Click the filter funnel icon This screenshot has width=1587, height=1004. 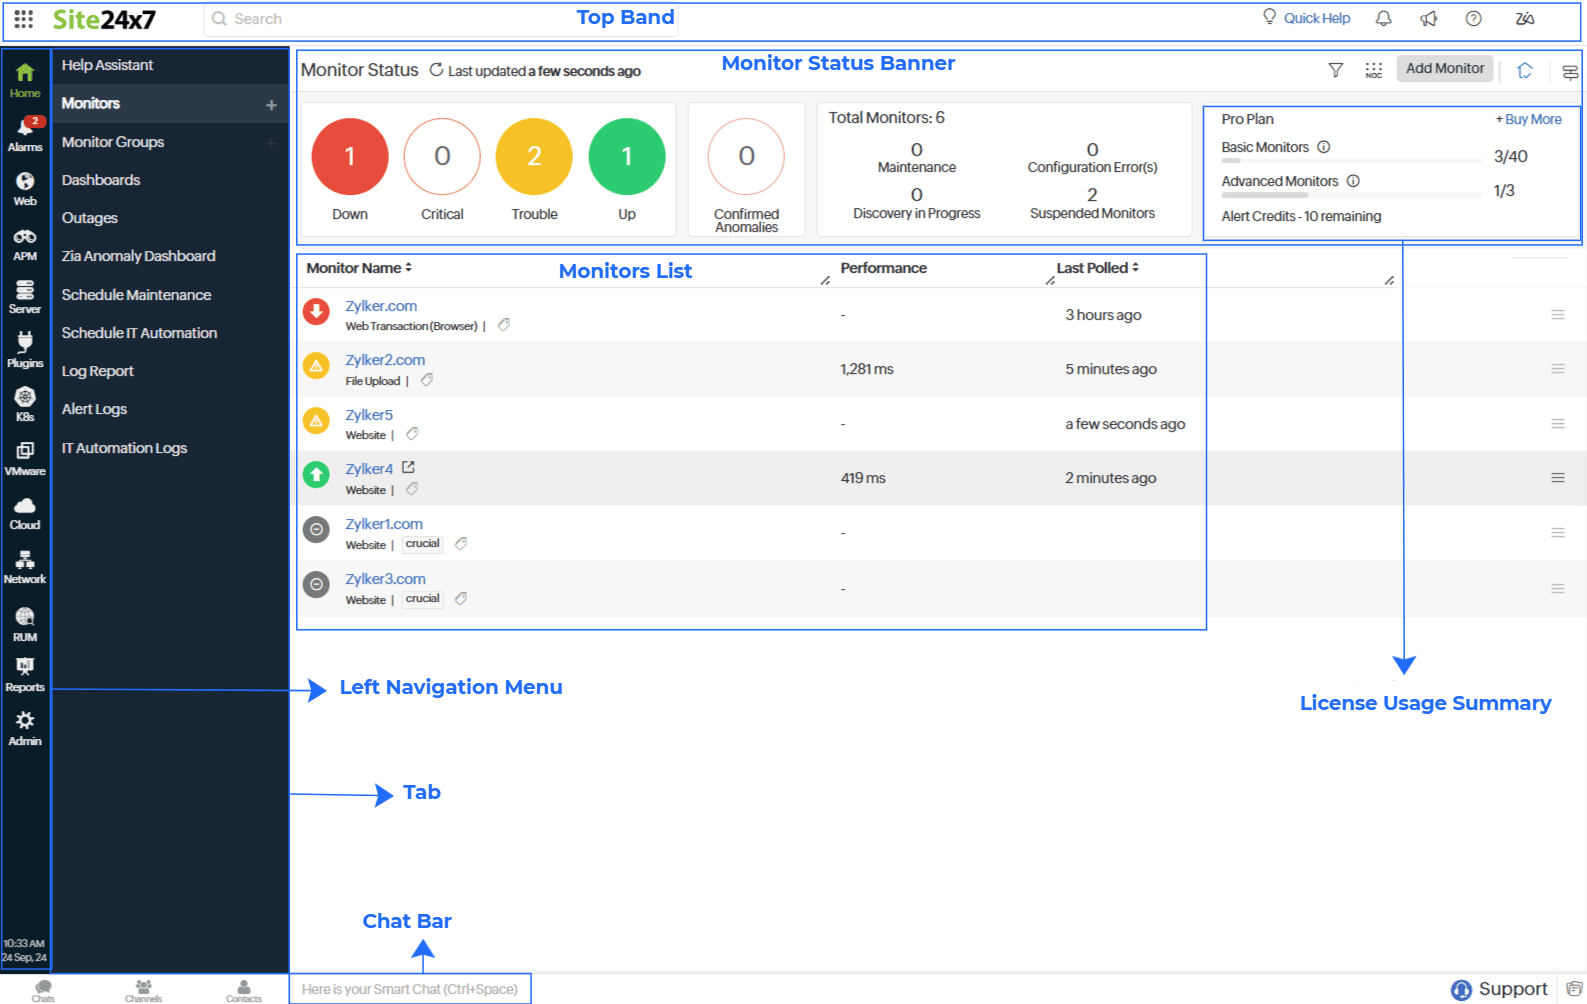pyautogui.click(x=1335, y=70)
